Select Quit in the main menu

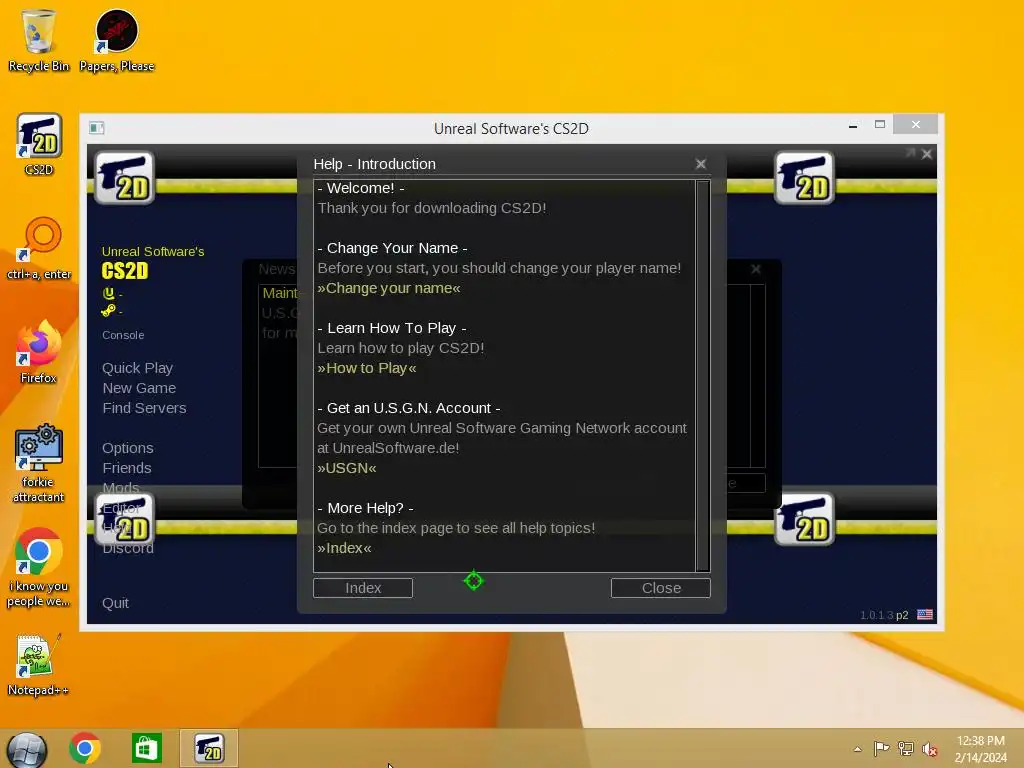click(x=116, y=603)
